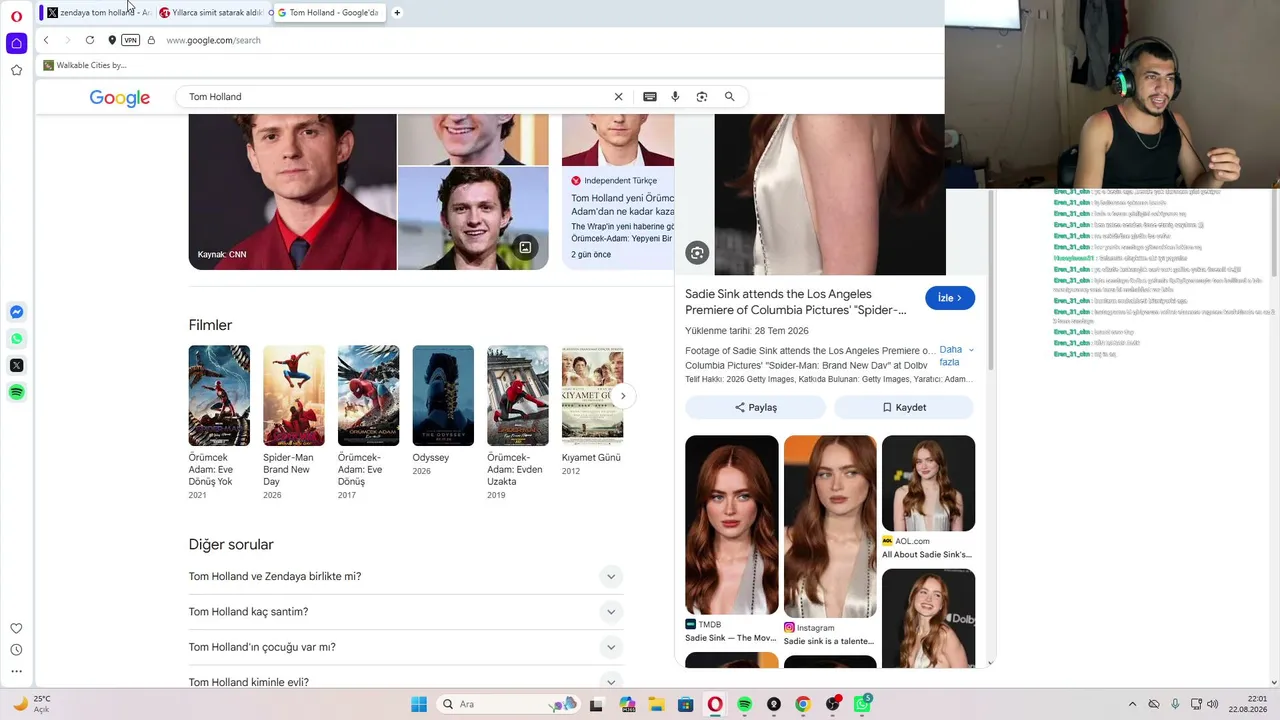Open the on-screen keyboard input tool
1280x720 pixels.
(x=650, y=97)
